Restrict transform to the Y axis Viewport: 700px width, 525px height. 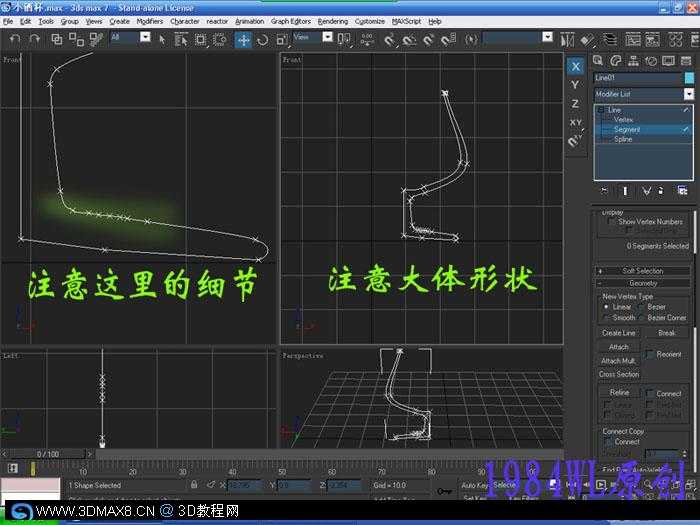click(x=575, y=85)
